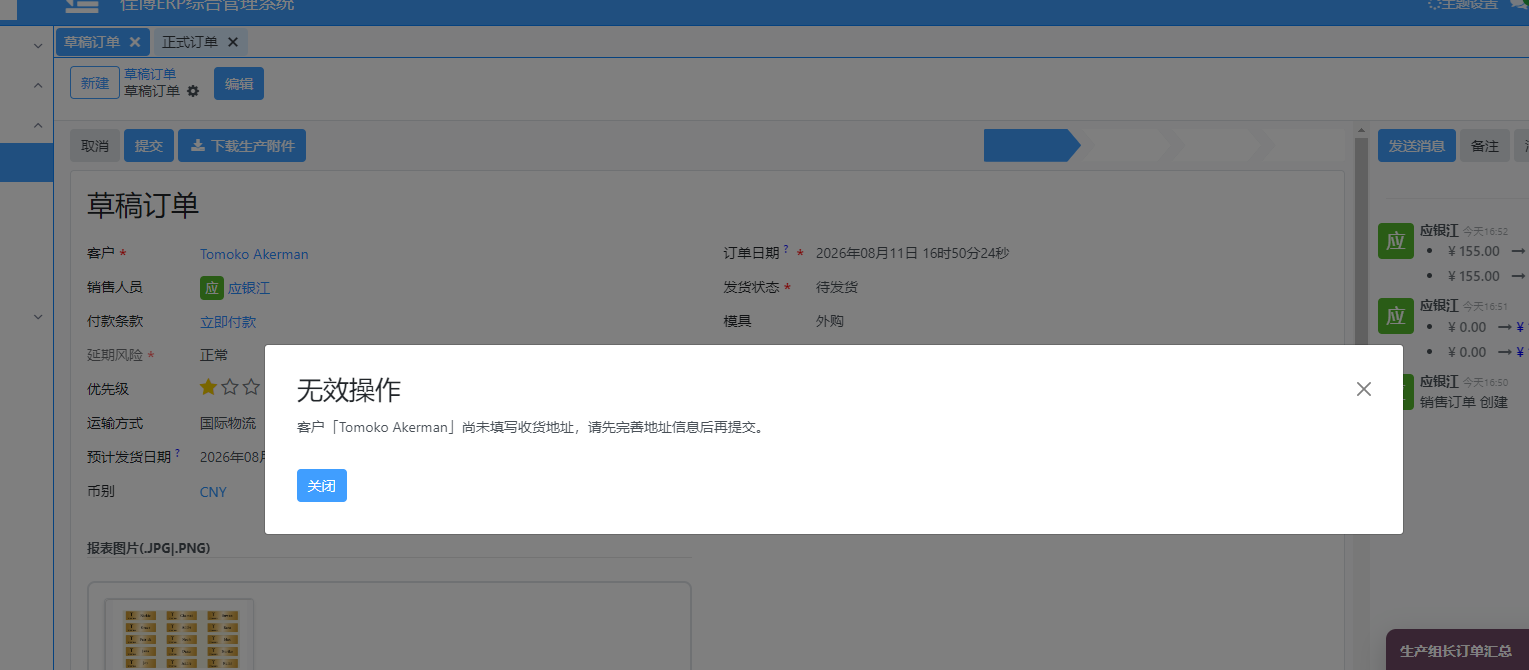Click the first blue status stage arrow

(x=1032, y=146)
